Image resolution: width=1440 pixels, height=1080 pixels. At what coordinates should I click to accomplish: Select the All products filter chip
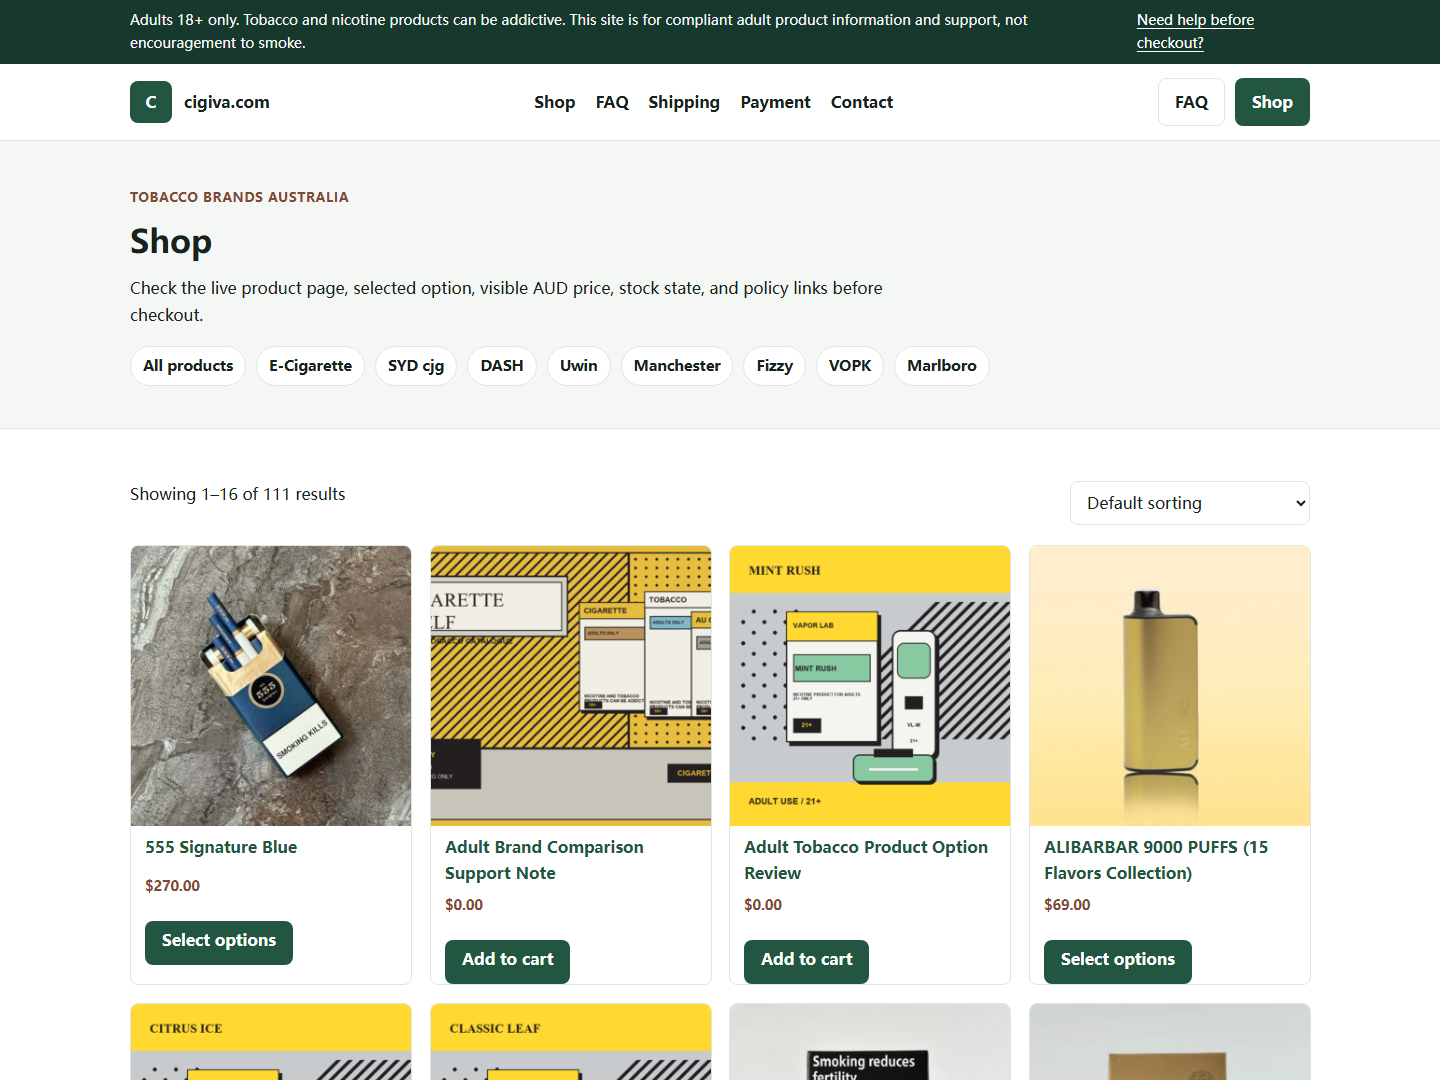(188, 366)
